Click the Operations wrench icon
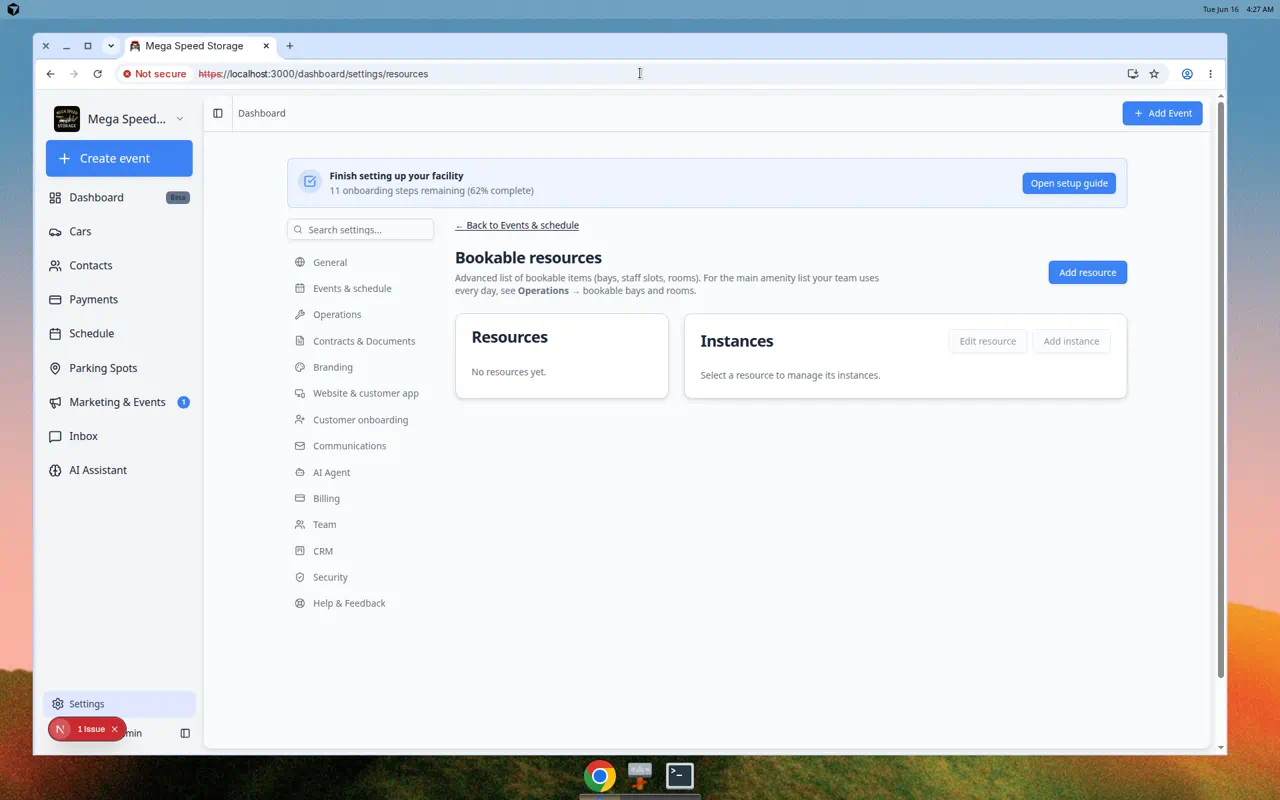Viewport: 1280px width, 800px height. coord(300,314)
